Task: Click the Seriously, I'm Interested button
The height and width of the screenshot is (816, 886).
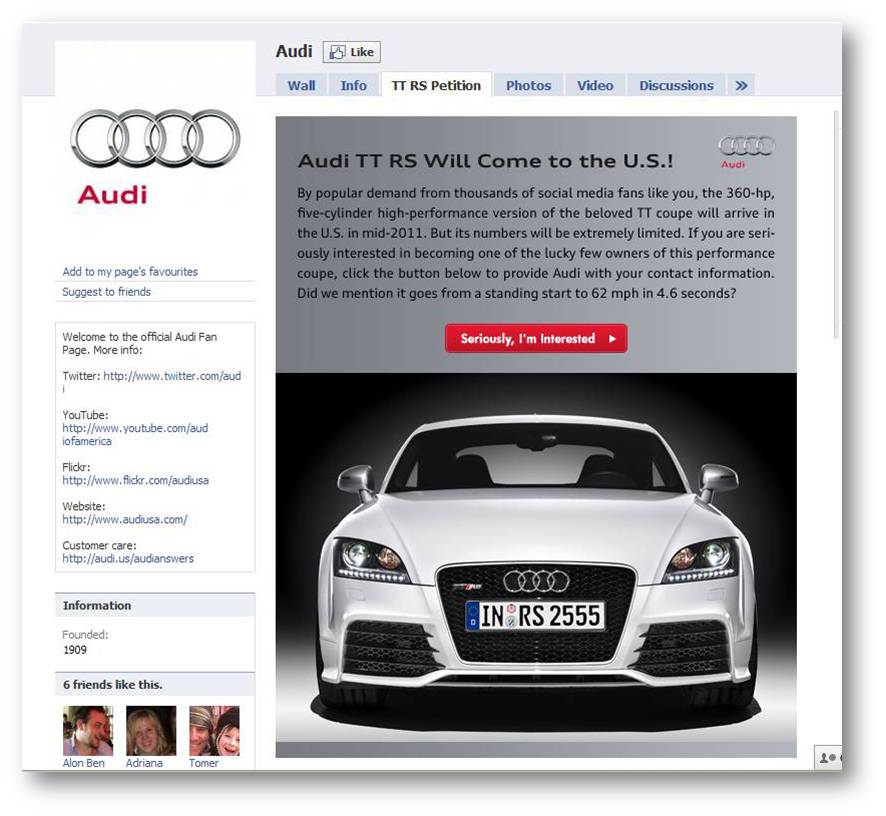Action: point(536,338)
